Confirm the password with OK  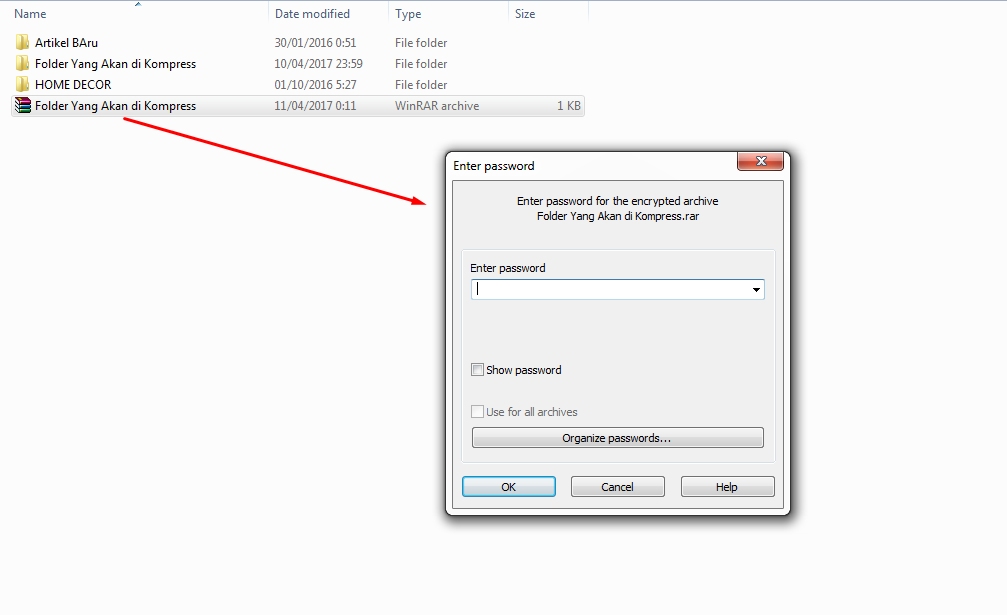tap(509, 487)
